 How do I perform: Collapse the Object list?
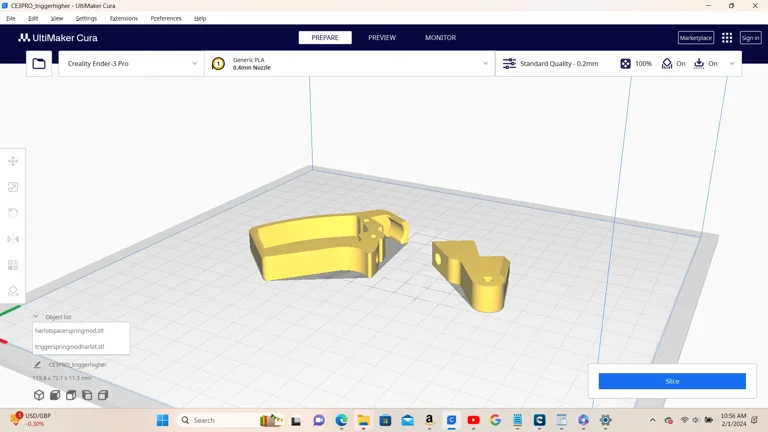[36, 317]
